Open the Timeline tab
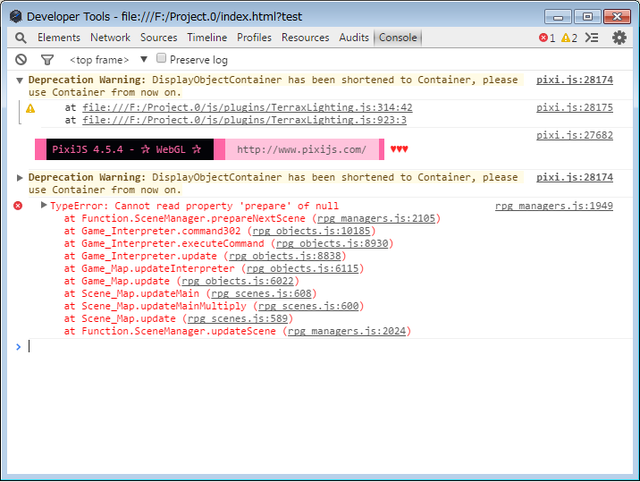The height and width of the screenshot is (482, 640). (207, 38)
